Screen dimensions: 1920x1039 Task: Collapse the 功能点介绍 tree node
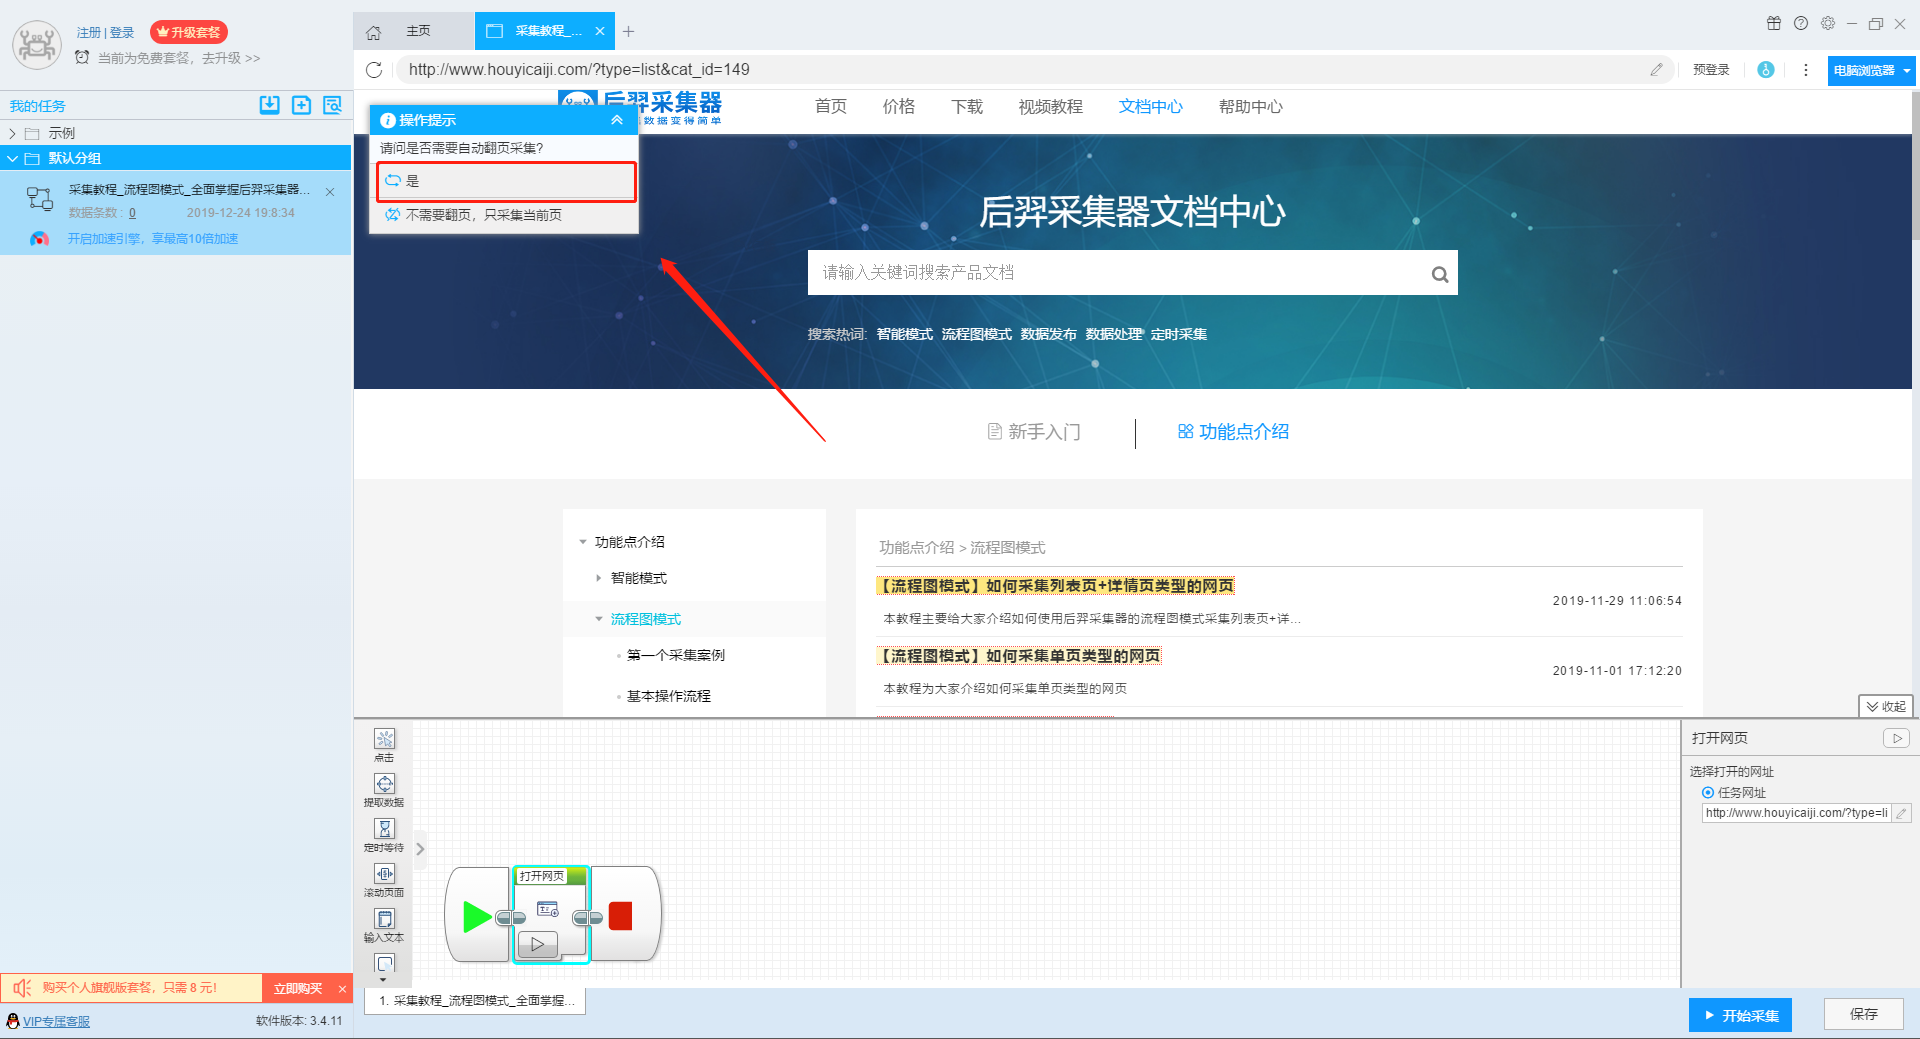(583, 542)
